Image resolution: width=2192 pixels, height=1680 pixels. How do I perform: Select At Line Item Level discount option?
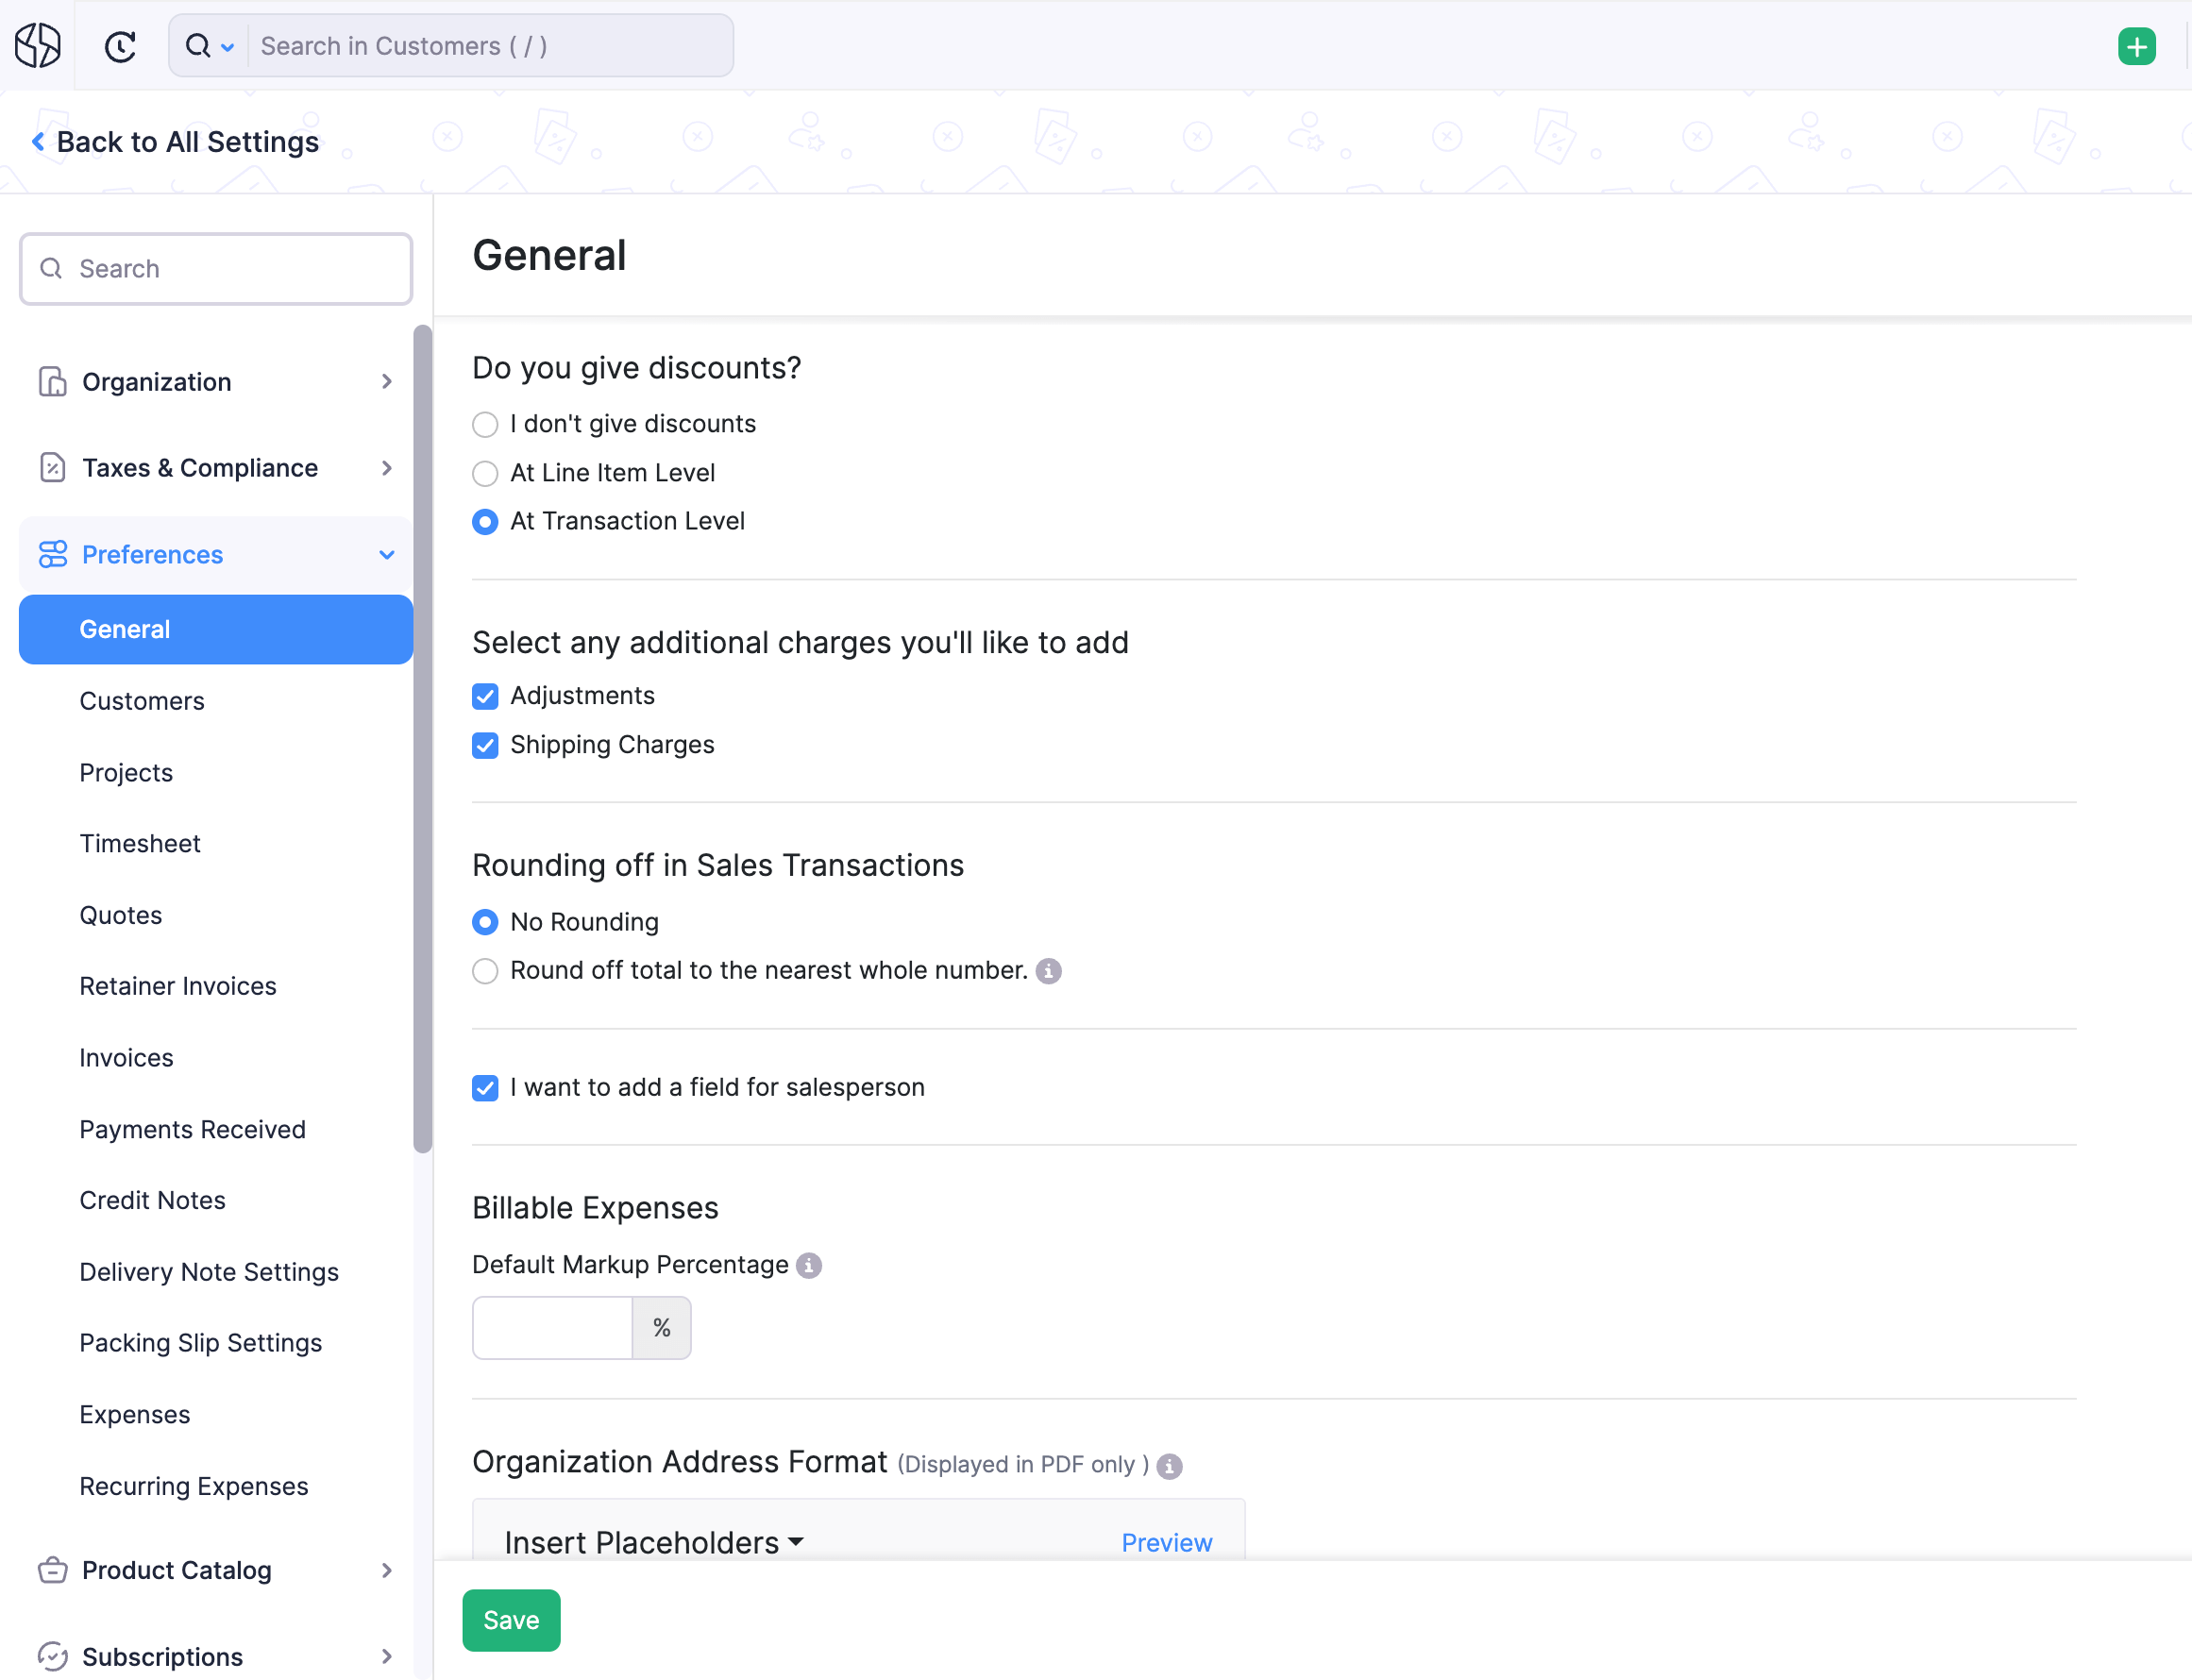coord(485,471)
